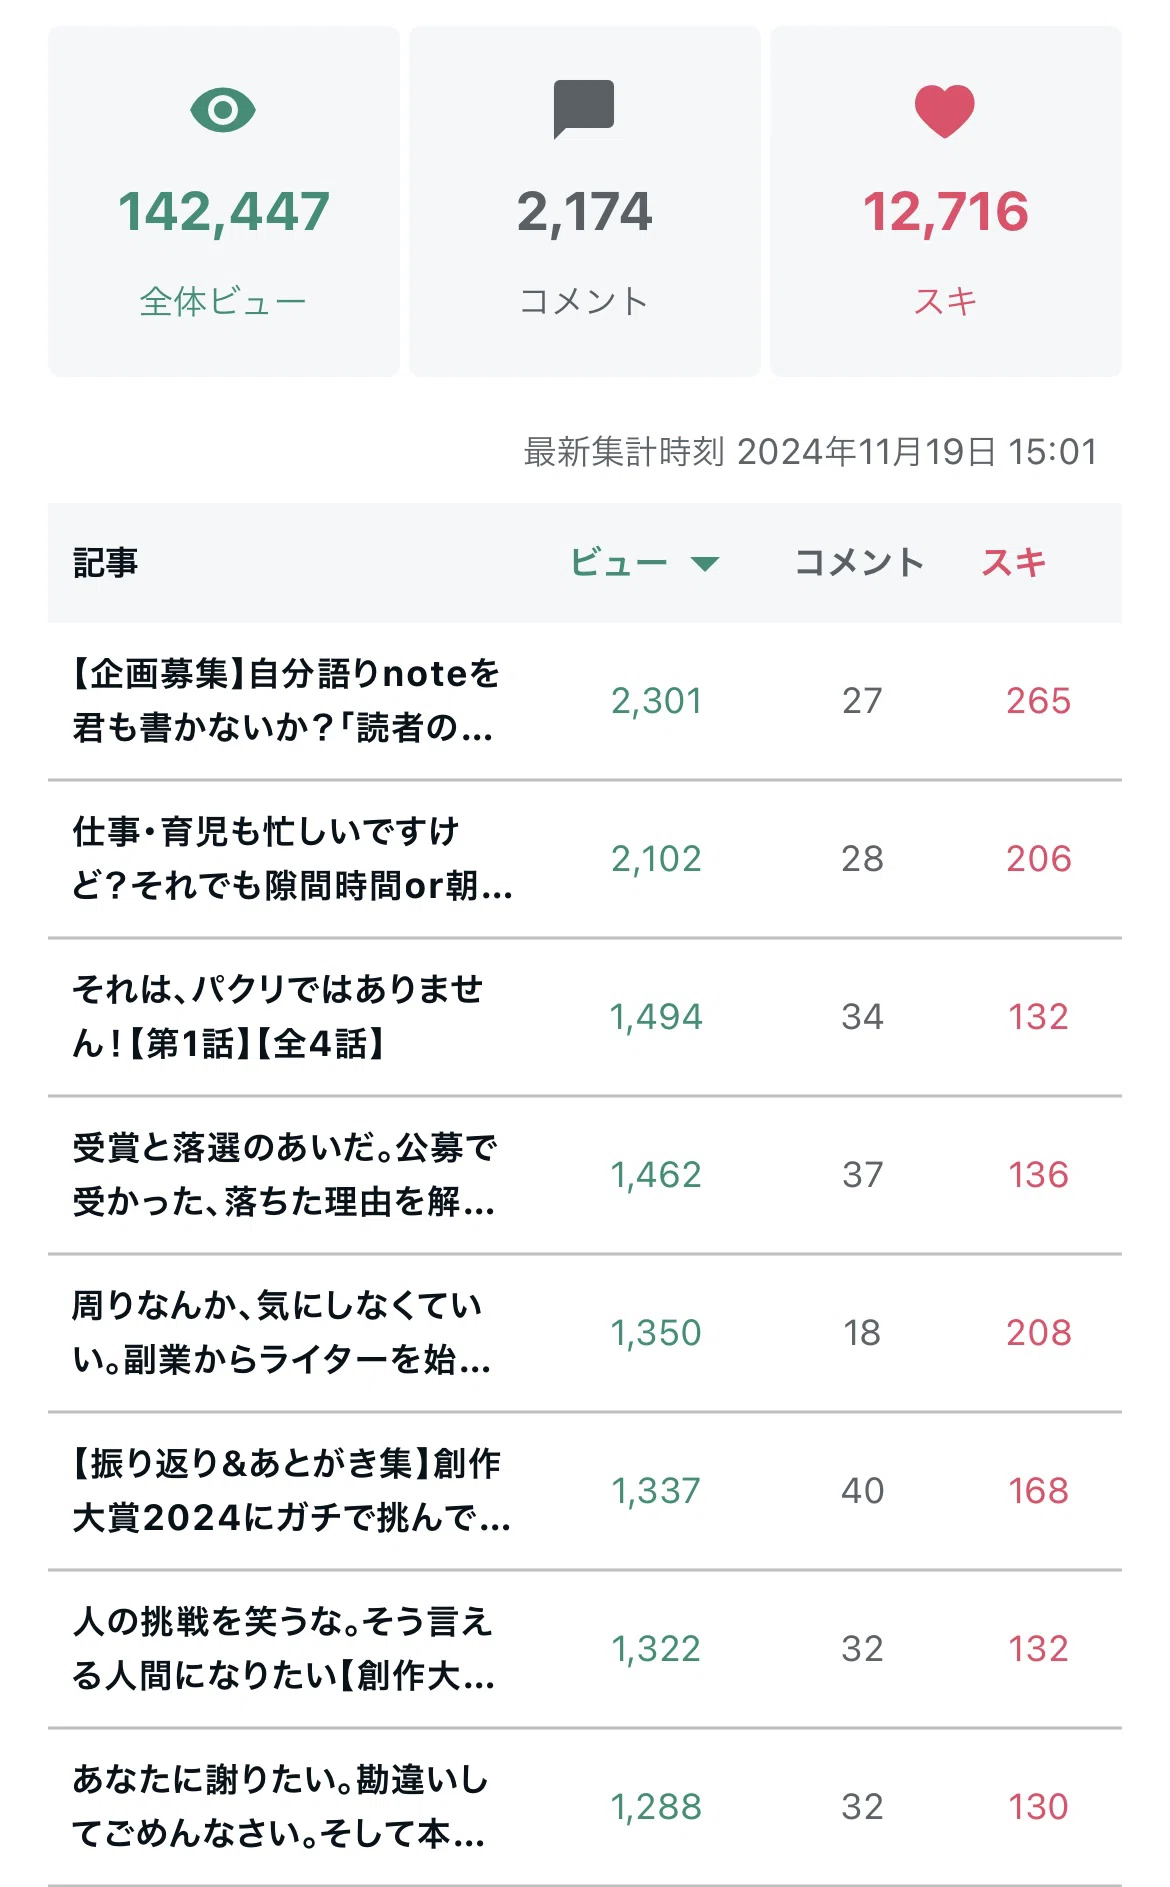Click the 2,301 view count value
Image resolution: width=1170 pixels, height=1887 pixels.
657,701
